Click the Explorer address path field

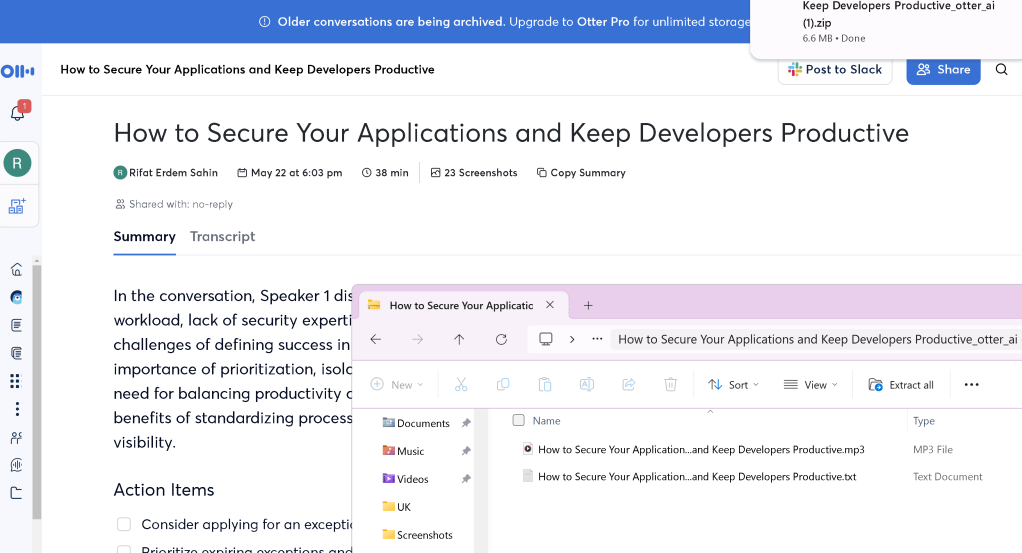click(816, 339)
